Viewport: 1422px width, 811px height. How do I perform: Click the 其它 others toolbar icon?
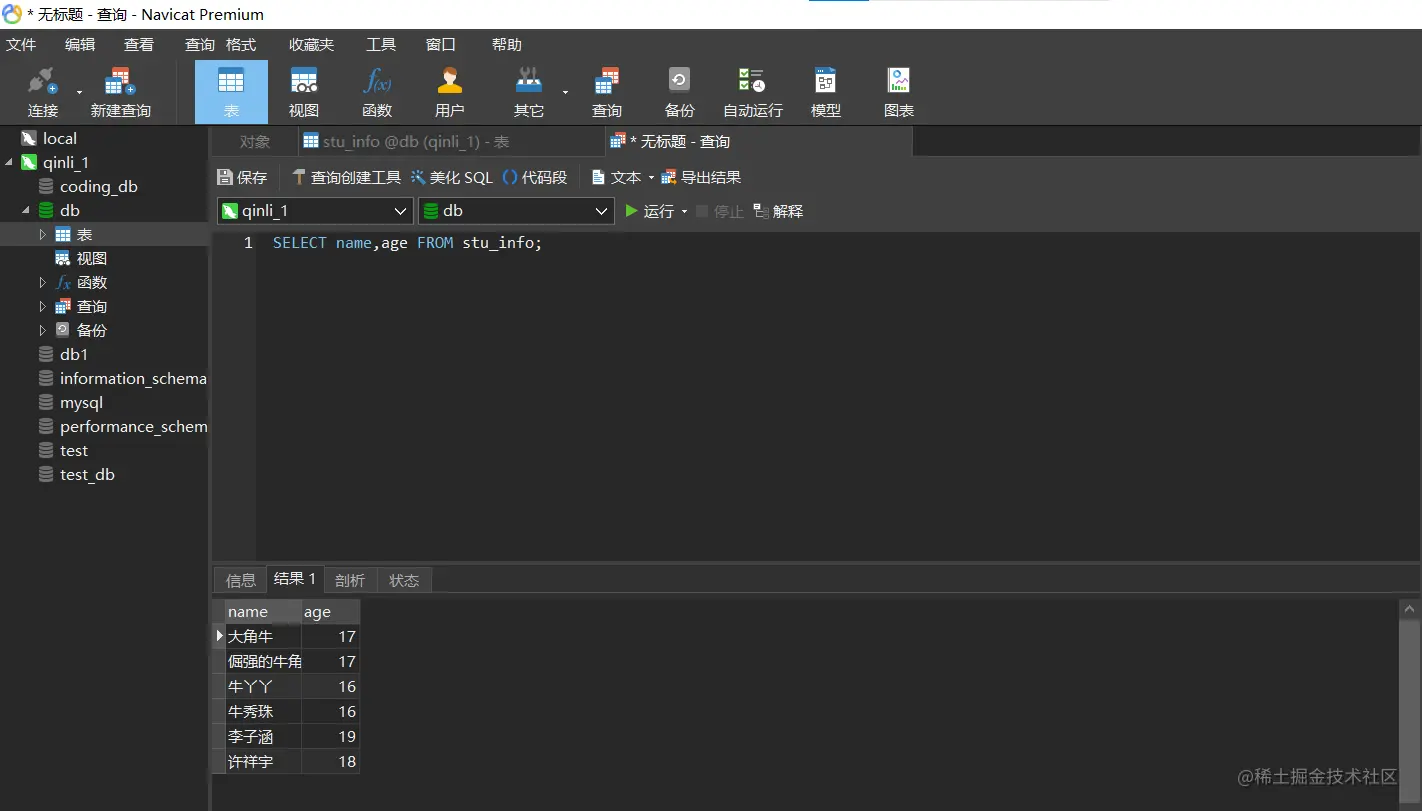pos(528,91)
